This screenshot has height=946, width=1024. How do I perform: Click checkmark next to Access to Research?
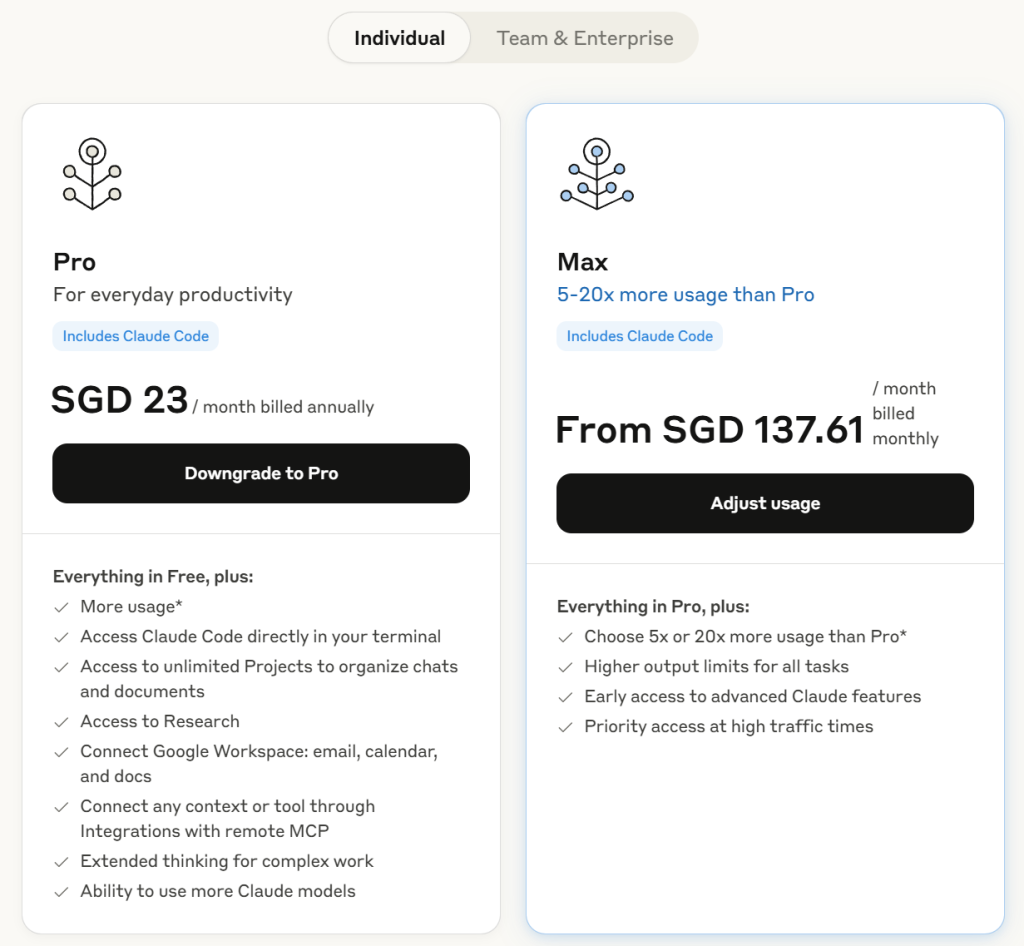point(62,722)
